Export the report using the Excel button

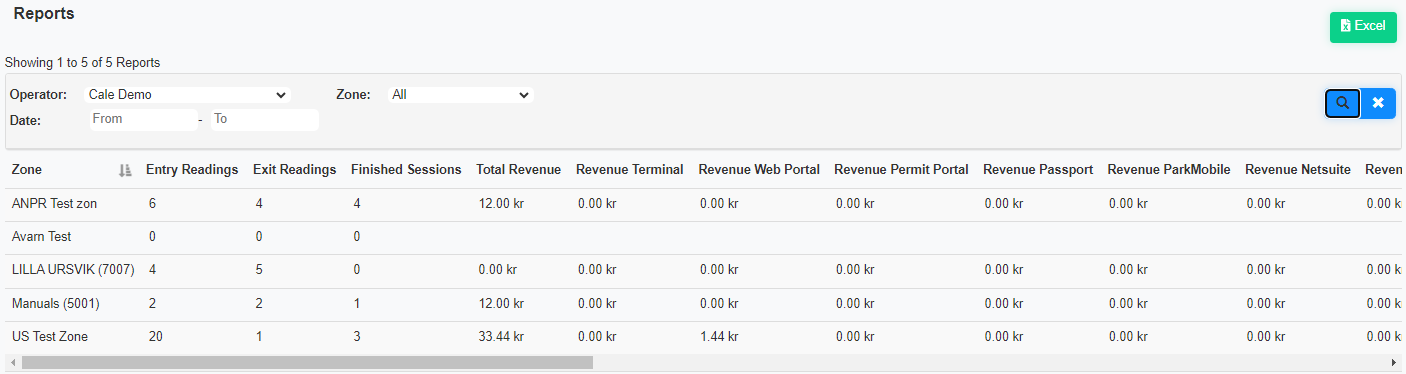1363,27
